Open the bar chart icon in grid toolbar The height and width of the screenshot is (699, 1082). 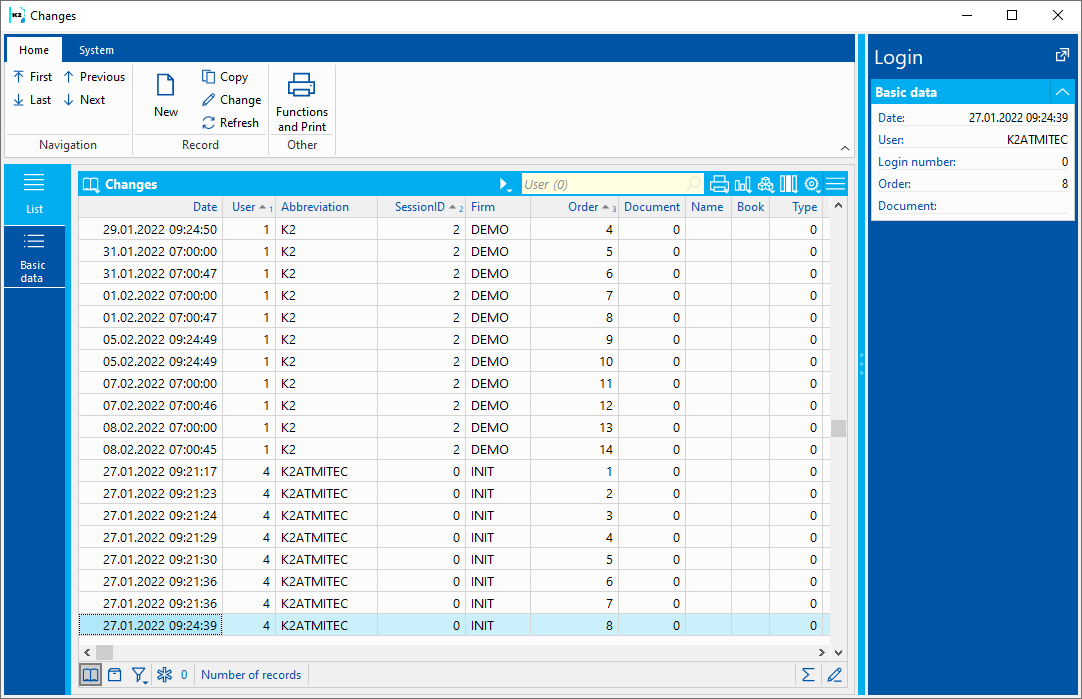pyautogui.click(x=743, y=184)
